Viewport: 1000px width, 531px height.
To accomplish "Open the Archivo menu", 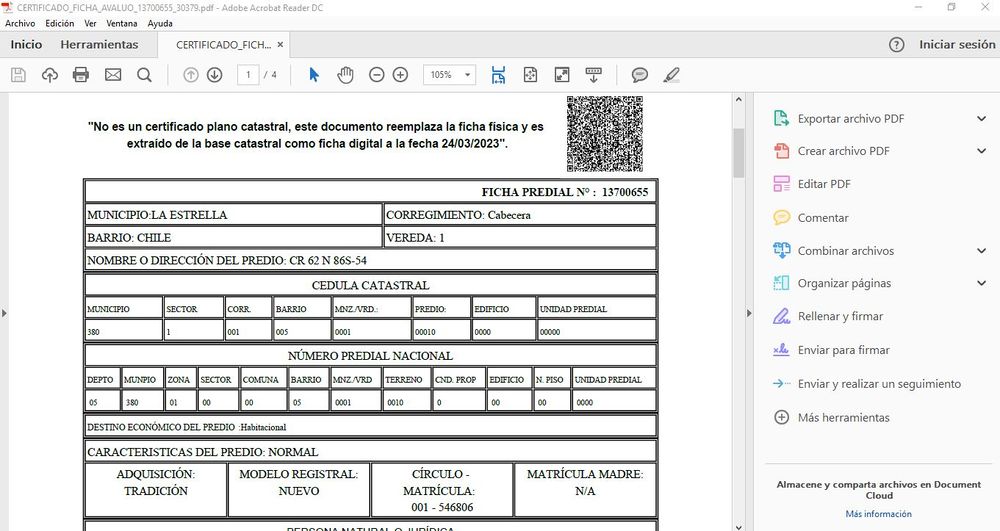I will pos(20,23).
